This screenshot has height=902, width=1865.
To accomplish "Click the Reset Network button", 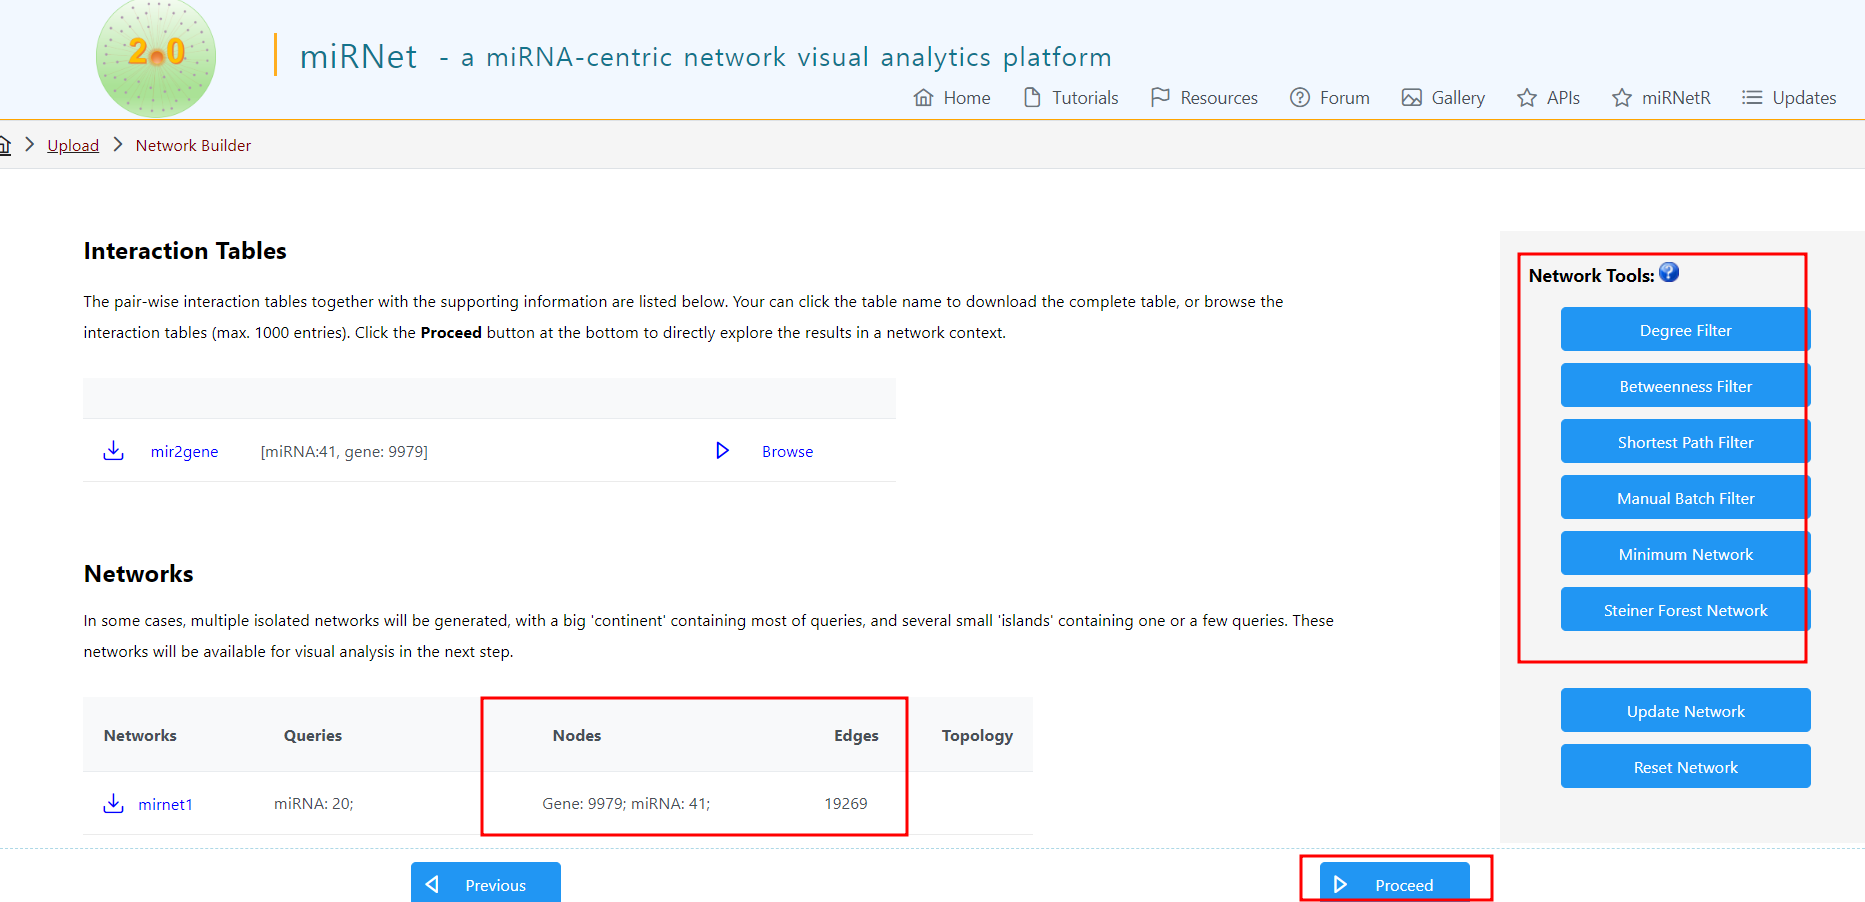I will tap(1685, 766).
